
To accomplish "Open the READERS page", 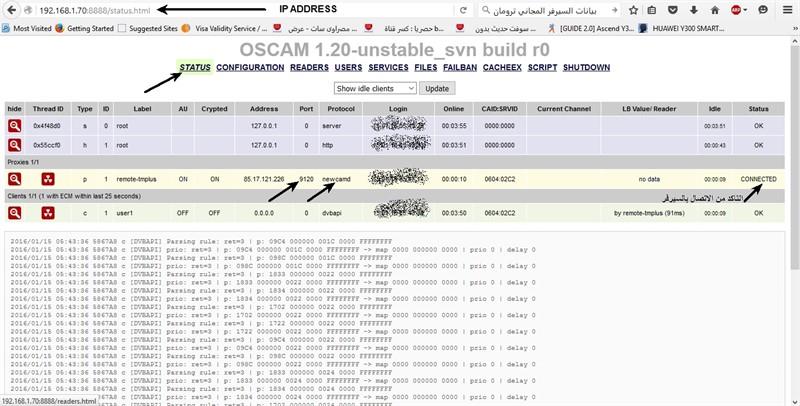I will pyautogui.click(x=309, y=67).
